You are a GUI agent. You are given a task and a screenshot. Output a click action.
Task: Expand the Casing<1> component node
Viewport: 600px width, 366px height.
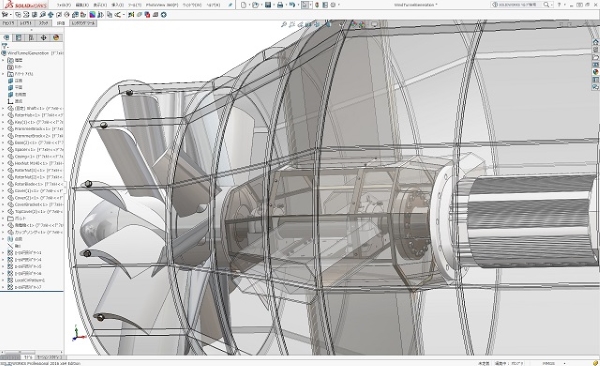click(x=3, y=156)
